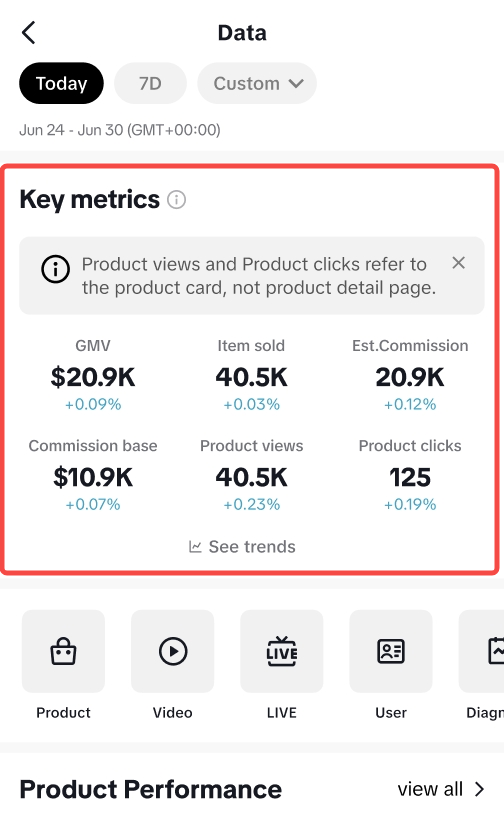
Task: Open the User profile card icon
Action: [x=391, y=651]
